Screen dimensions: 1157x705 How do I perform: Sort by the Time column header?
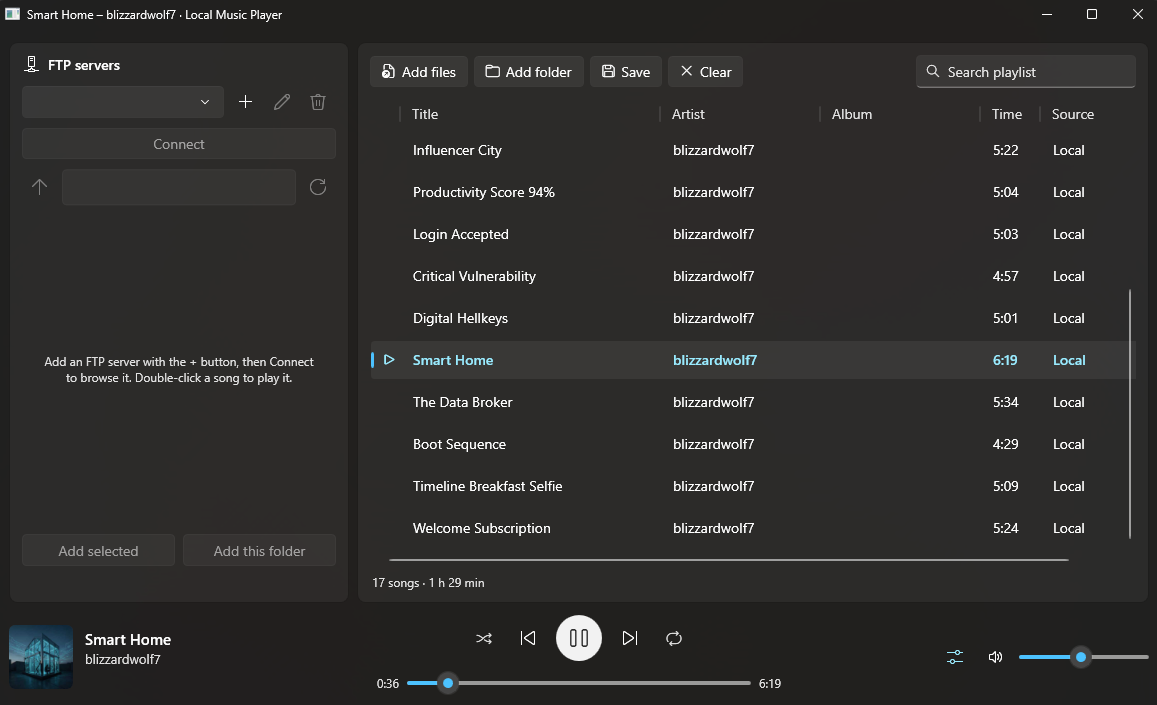coord(1006,114)
